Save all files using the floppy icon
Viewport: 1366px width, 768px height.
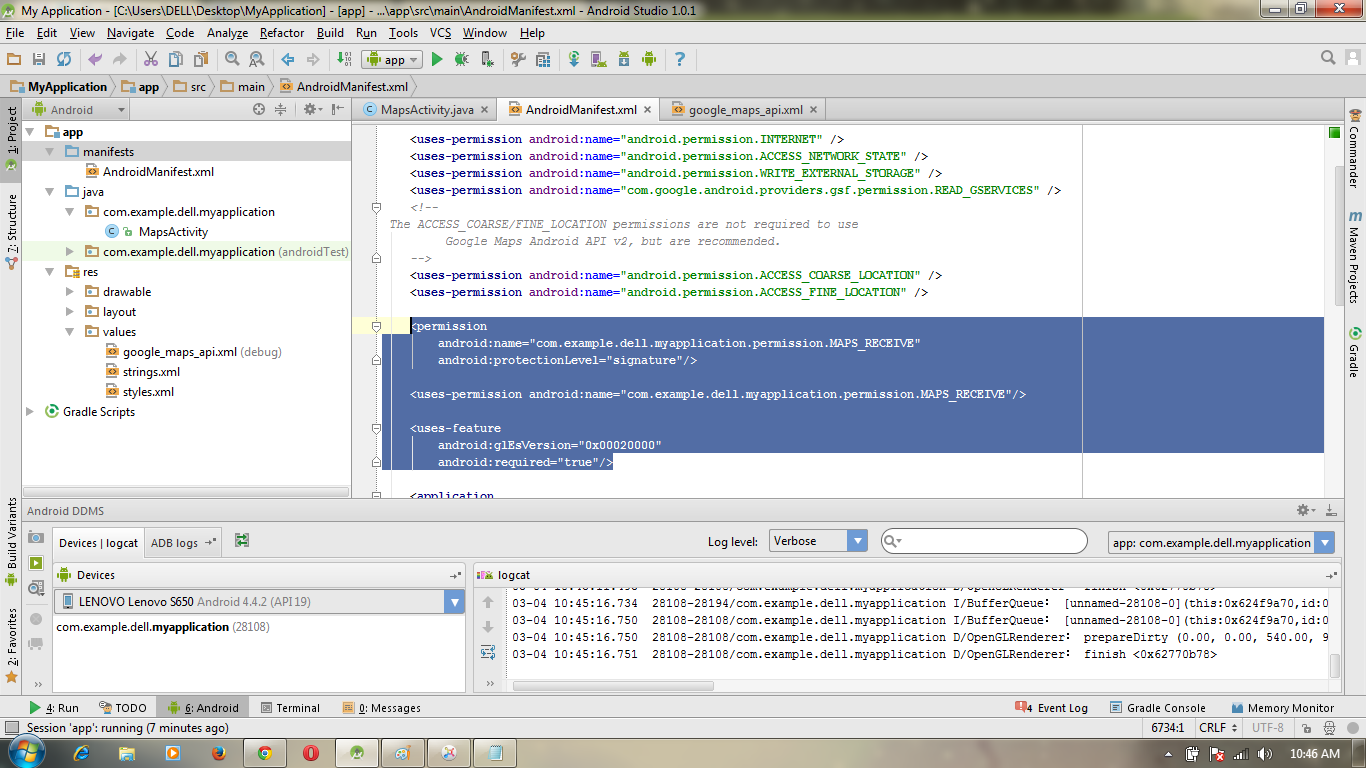click(x=39, y=60)
